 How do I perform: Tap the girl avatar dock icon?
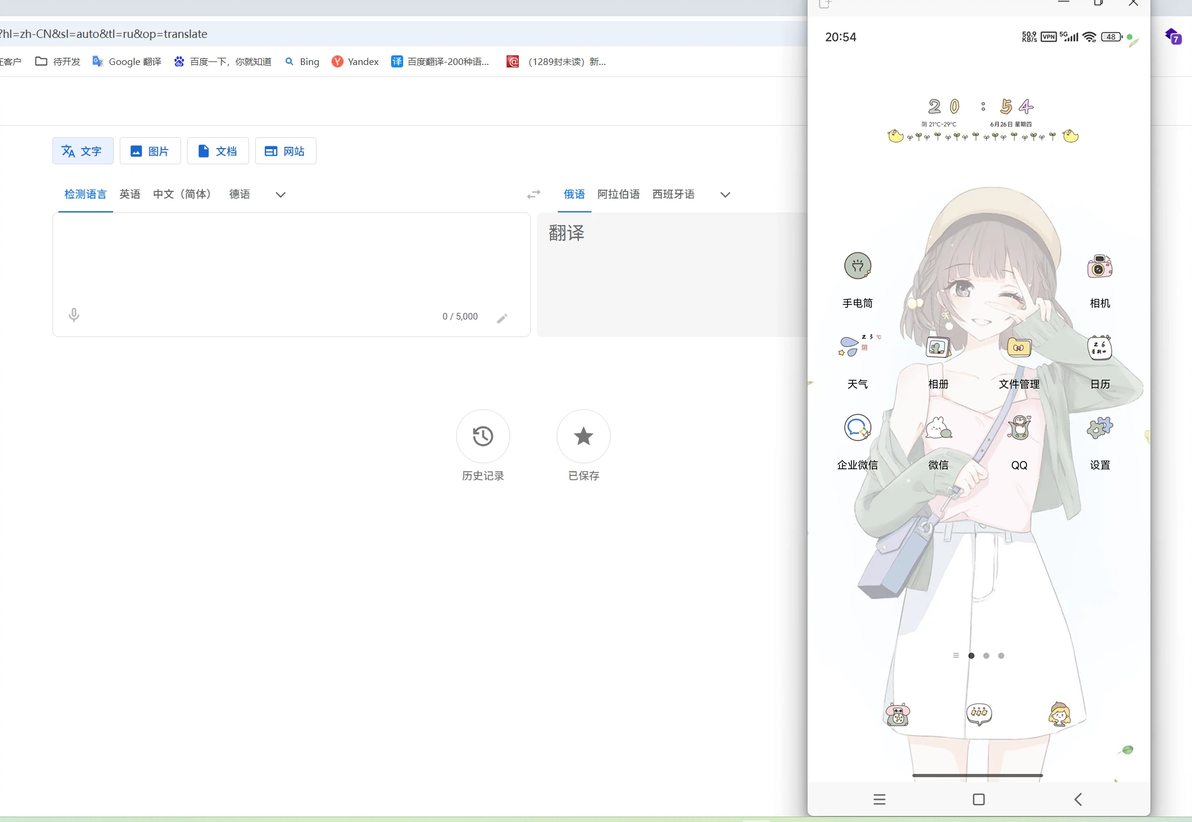coord(1059,714)
